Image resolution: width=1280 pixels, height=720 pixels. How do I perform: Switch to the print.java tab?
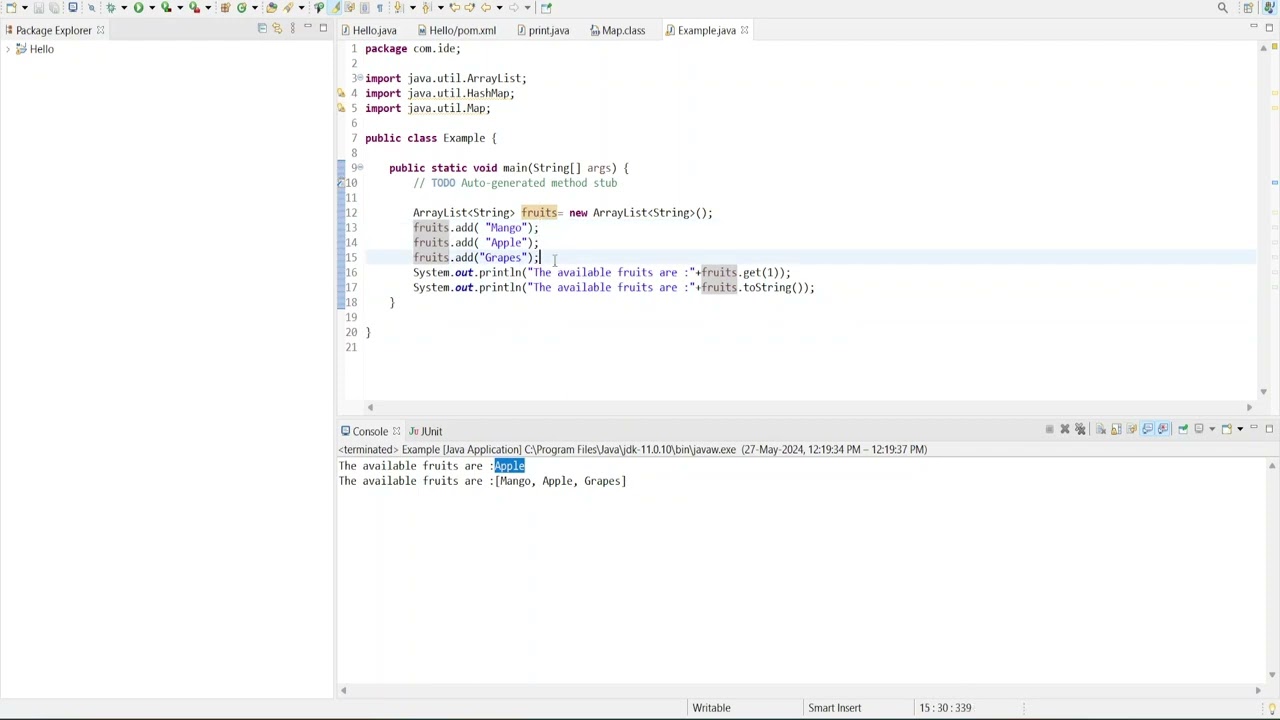coord(543,30)
